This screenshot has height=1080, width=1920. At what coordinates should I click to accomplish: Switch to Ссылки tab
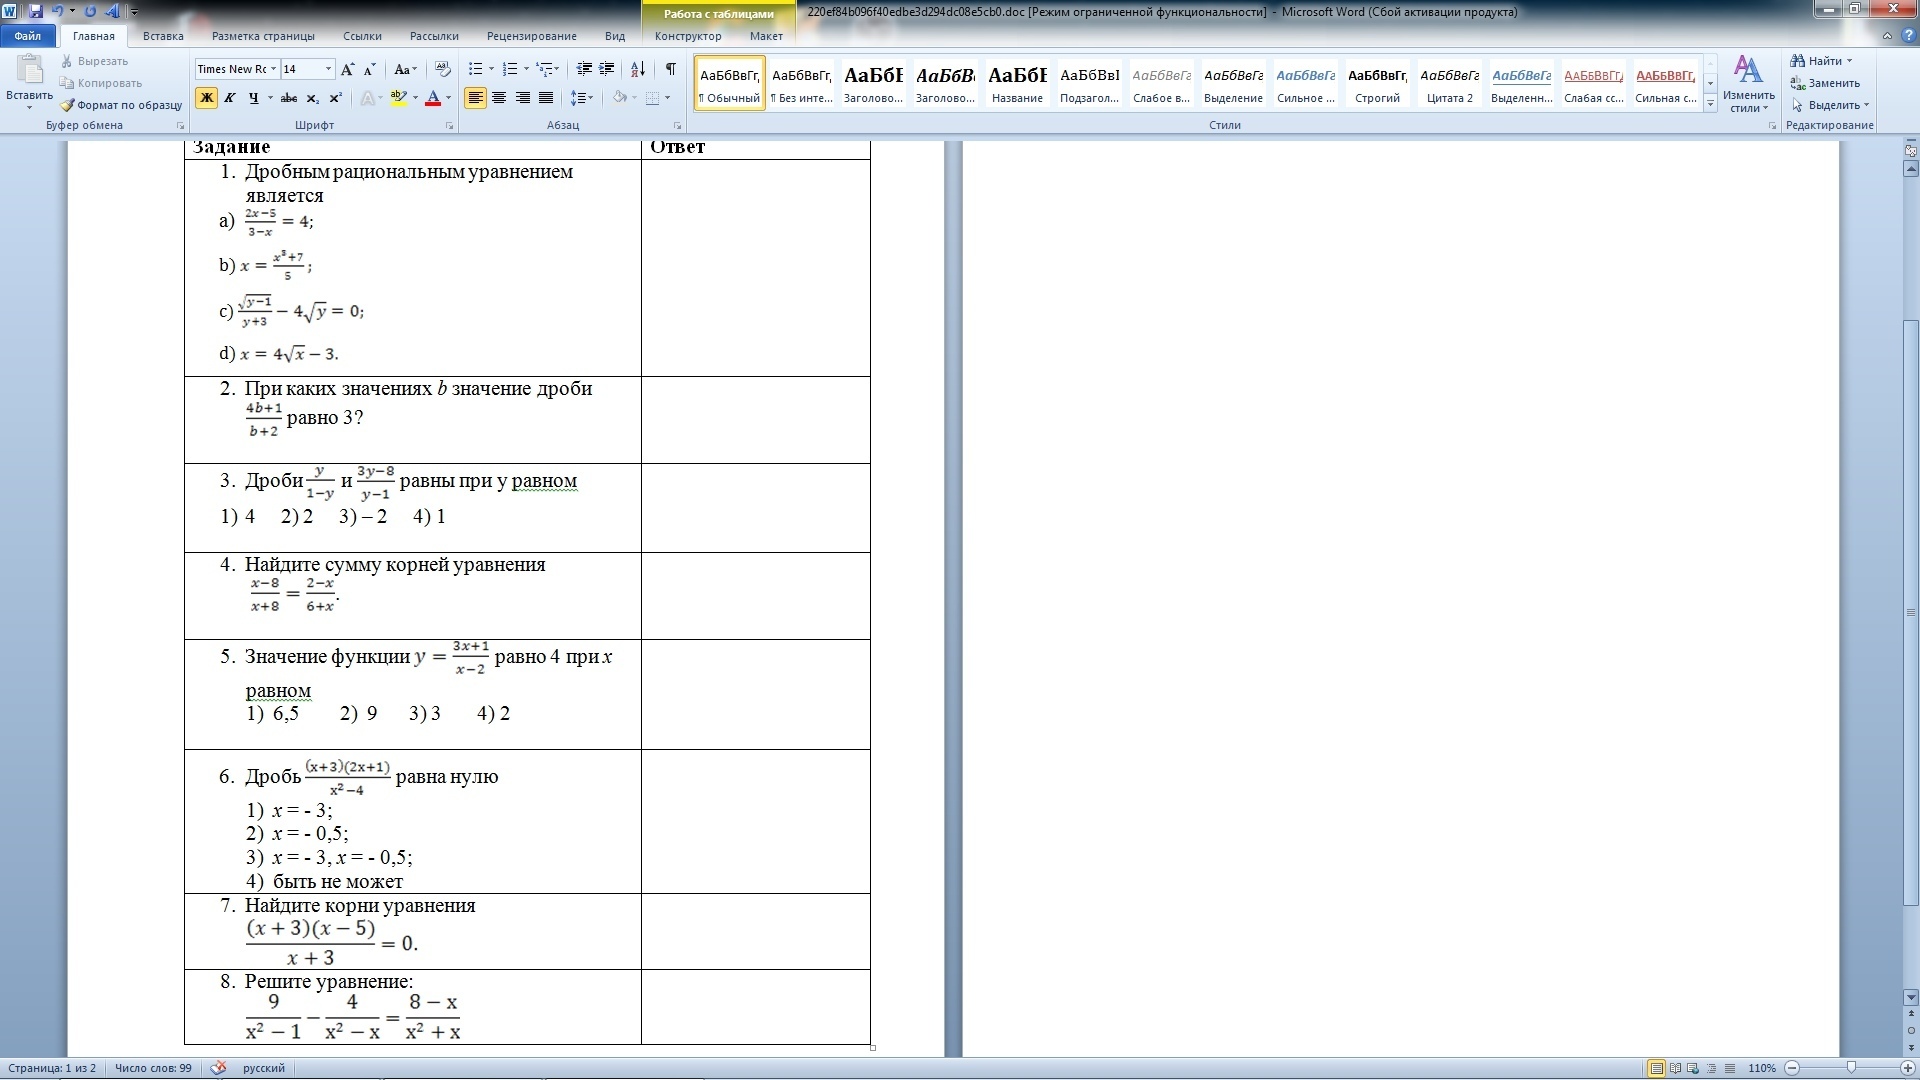362,36
